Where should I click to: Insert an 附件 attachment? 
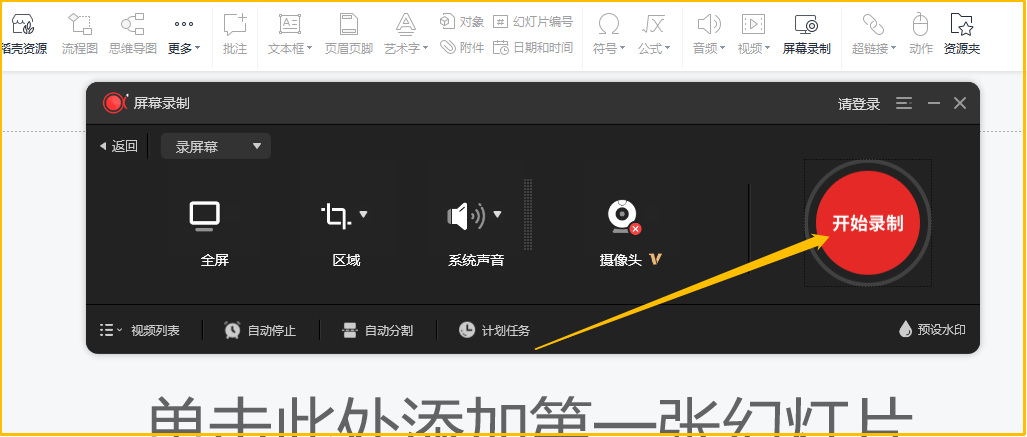pos(462,47)
